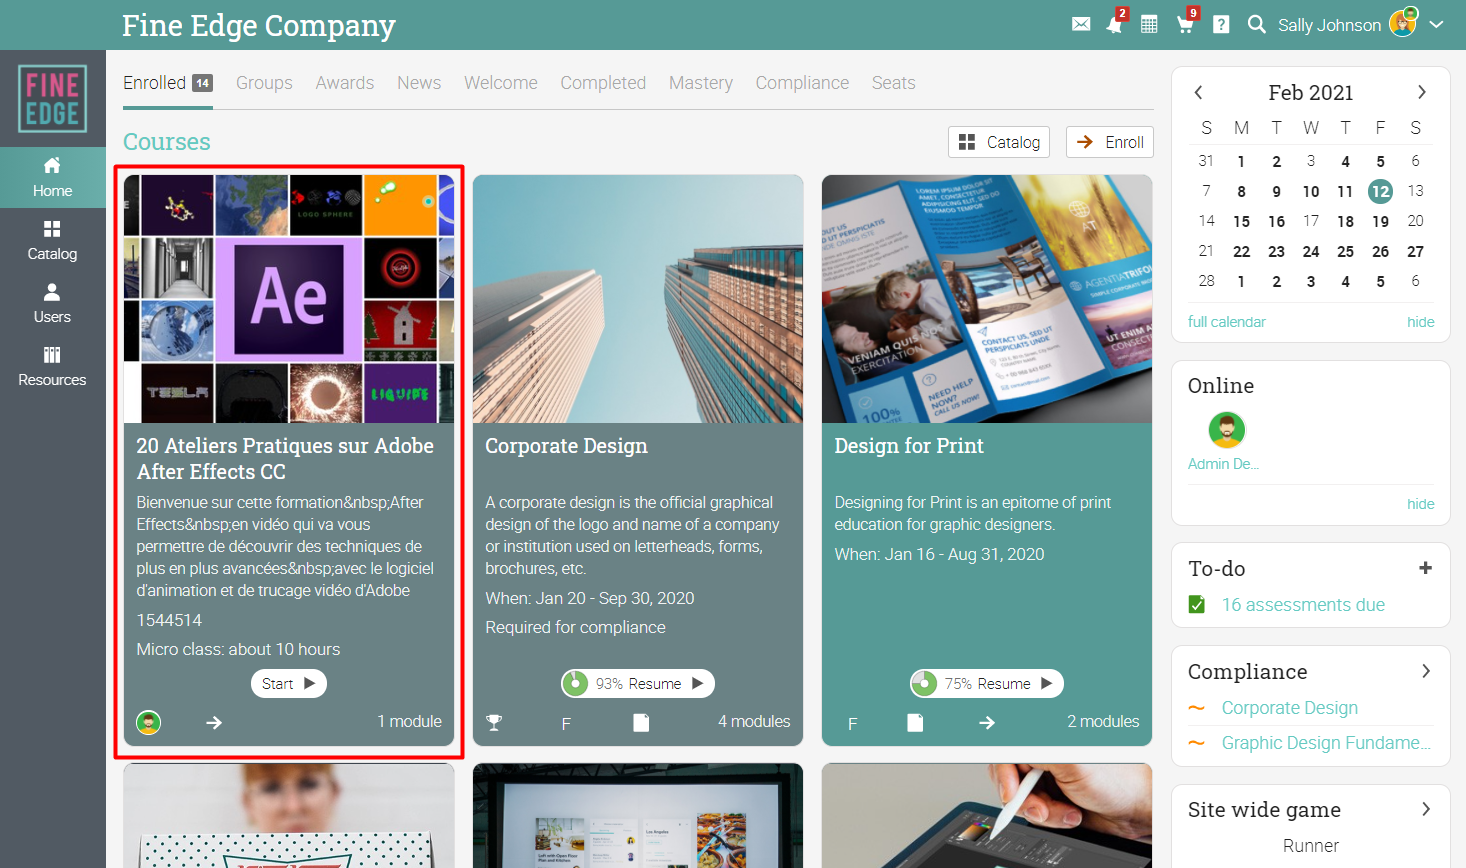The width and height of the screenshot is (1466, 868).
Task: Open the full calendar link
Action: [1226, 322]
